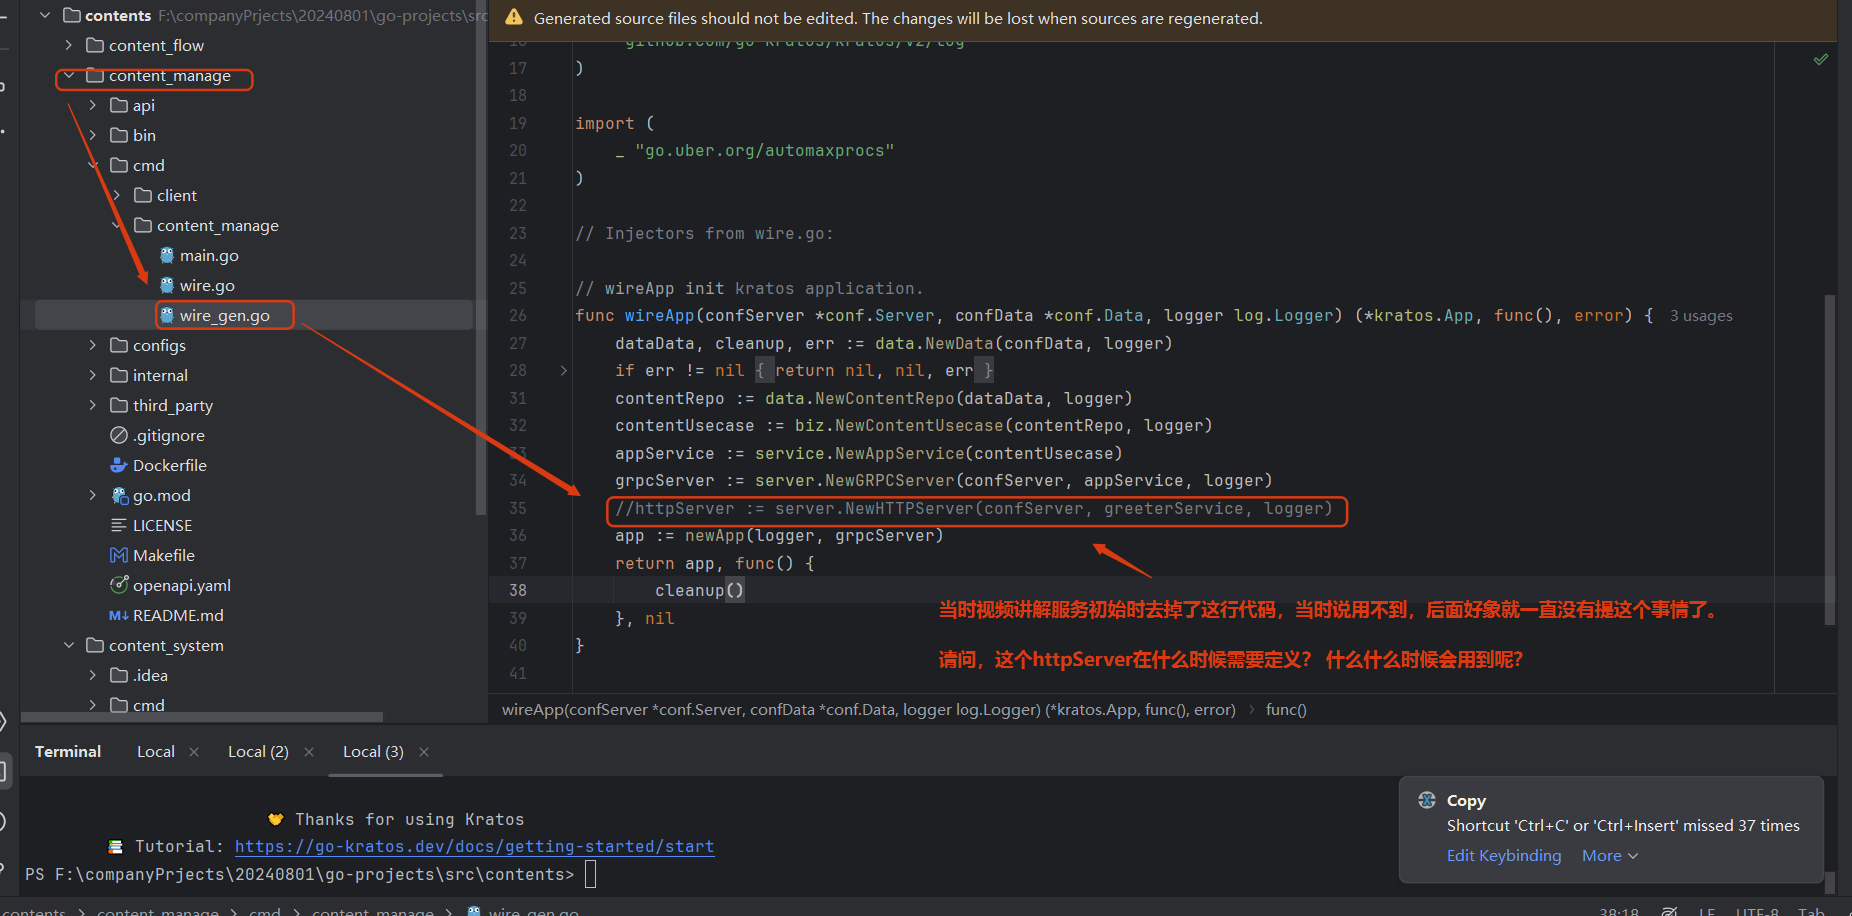This screenshot has width=1852, height=916.
Task: Expand the go.mod node
Action: coord(93,495)
